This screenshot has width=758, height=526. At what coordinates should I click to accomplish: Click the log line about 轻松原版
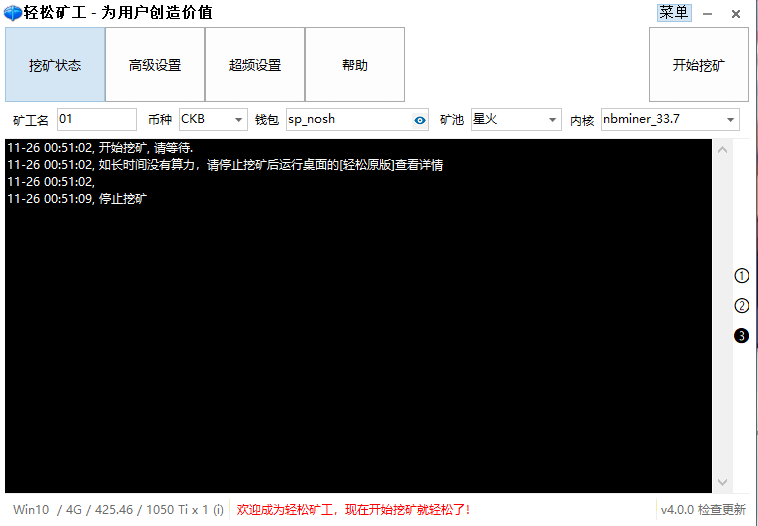225,165
